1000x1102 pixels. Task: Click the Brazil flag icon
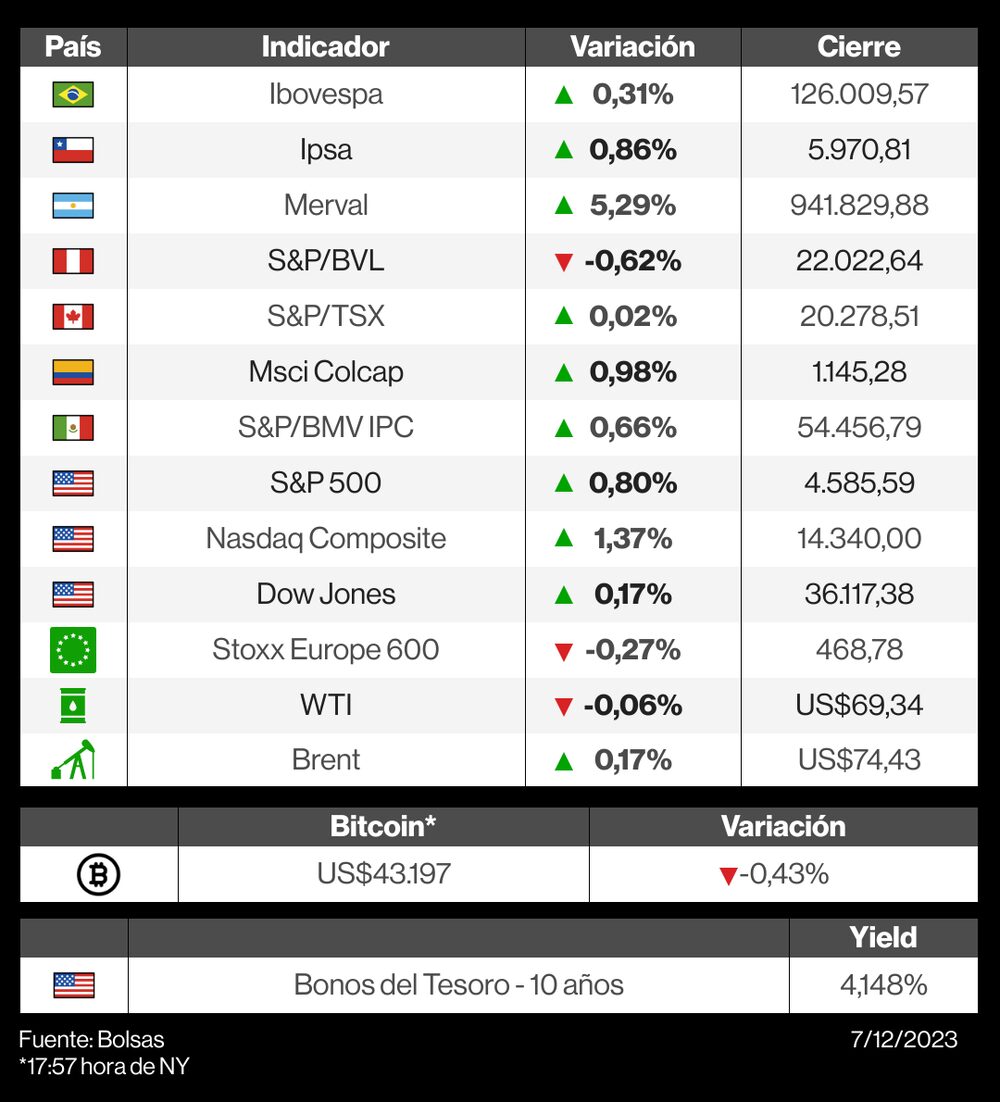(73, 95)
